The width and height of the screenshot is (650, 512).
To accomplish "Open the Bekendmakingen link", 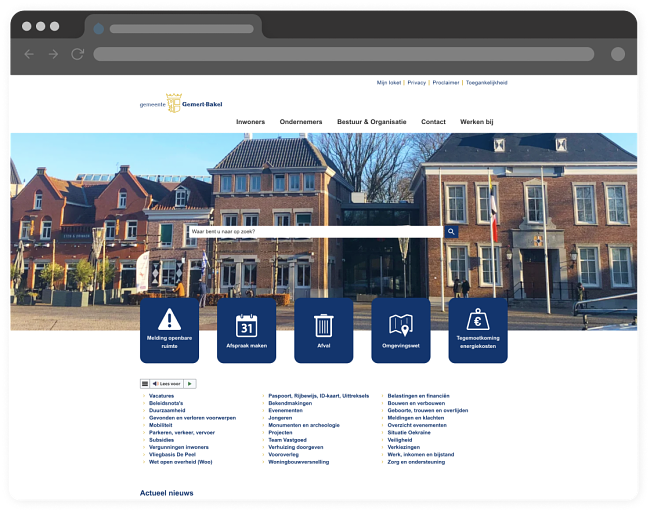I will coord(290,403).
